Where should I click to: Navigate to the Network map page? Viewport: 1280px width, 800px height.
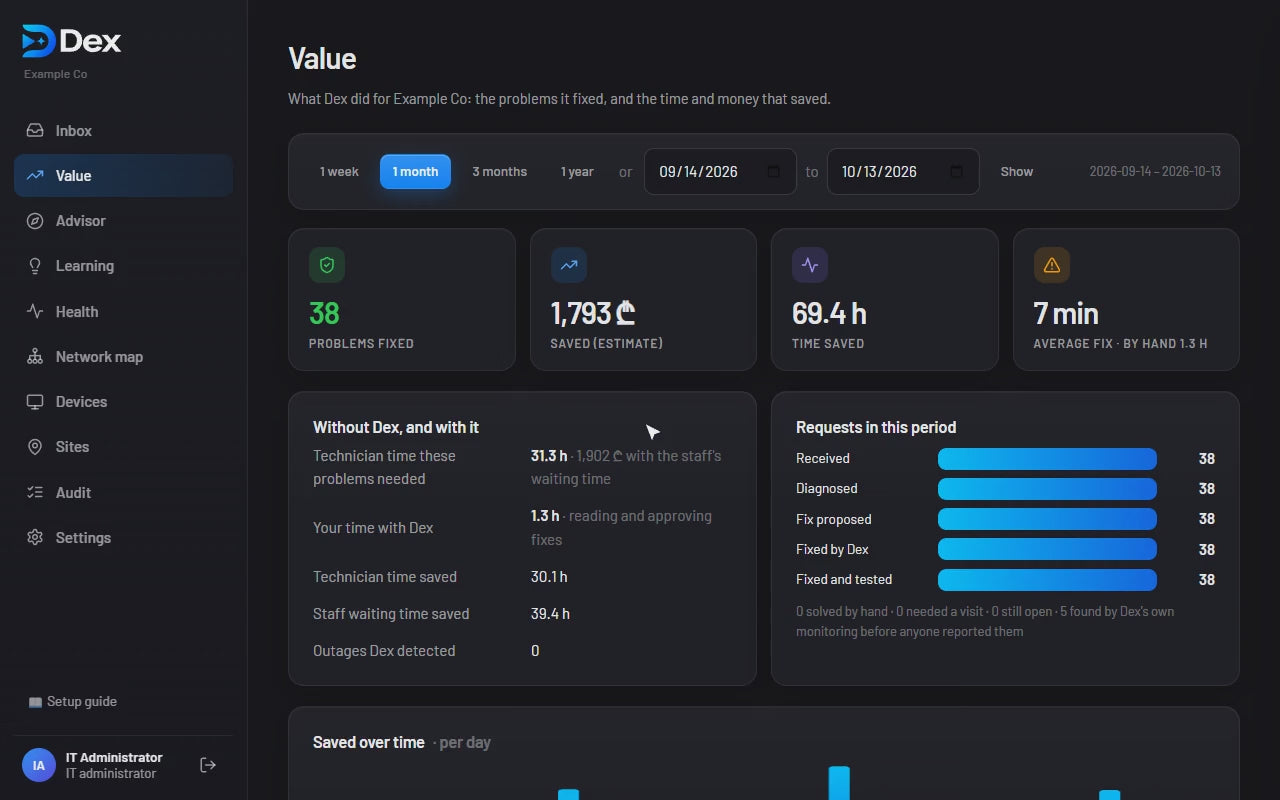pyautogui.click(x=123, y=357)
